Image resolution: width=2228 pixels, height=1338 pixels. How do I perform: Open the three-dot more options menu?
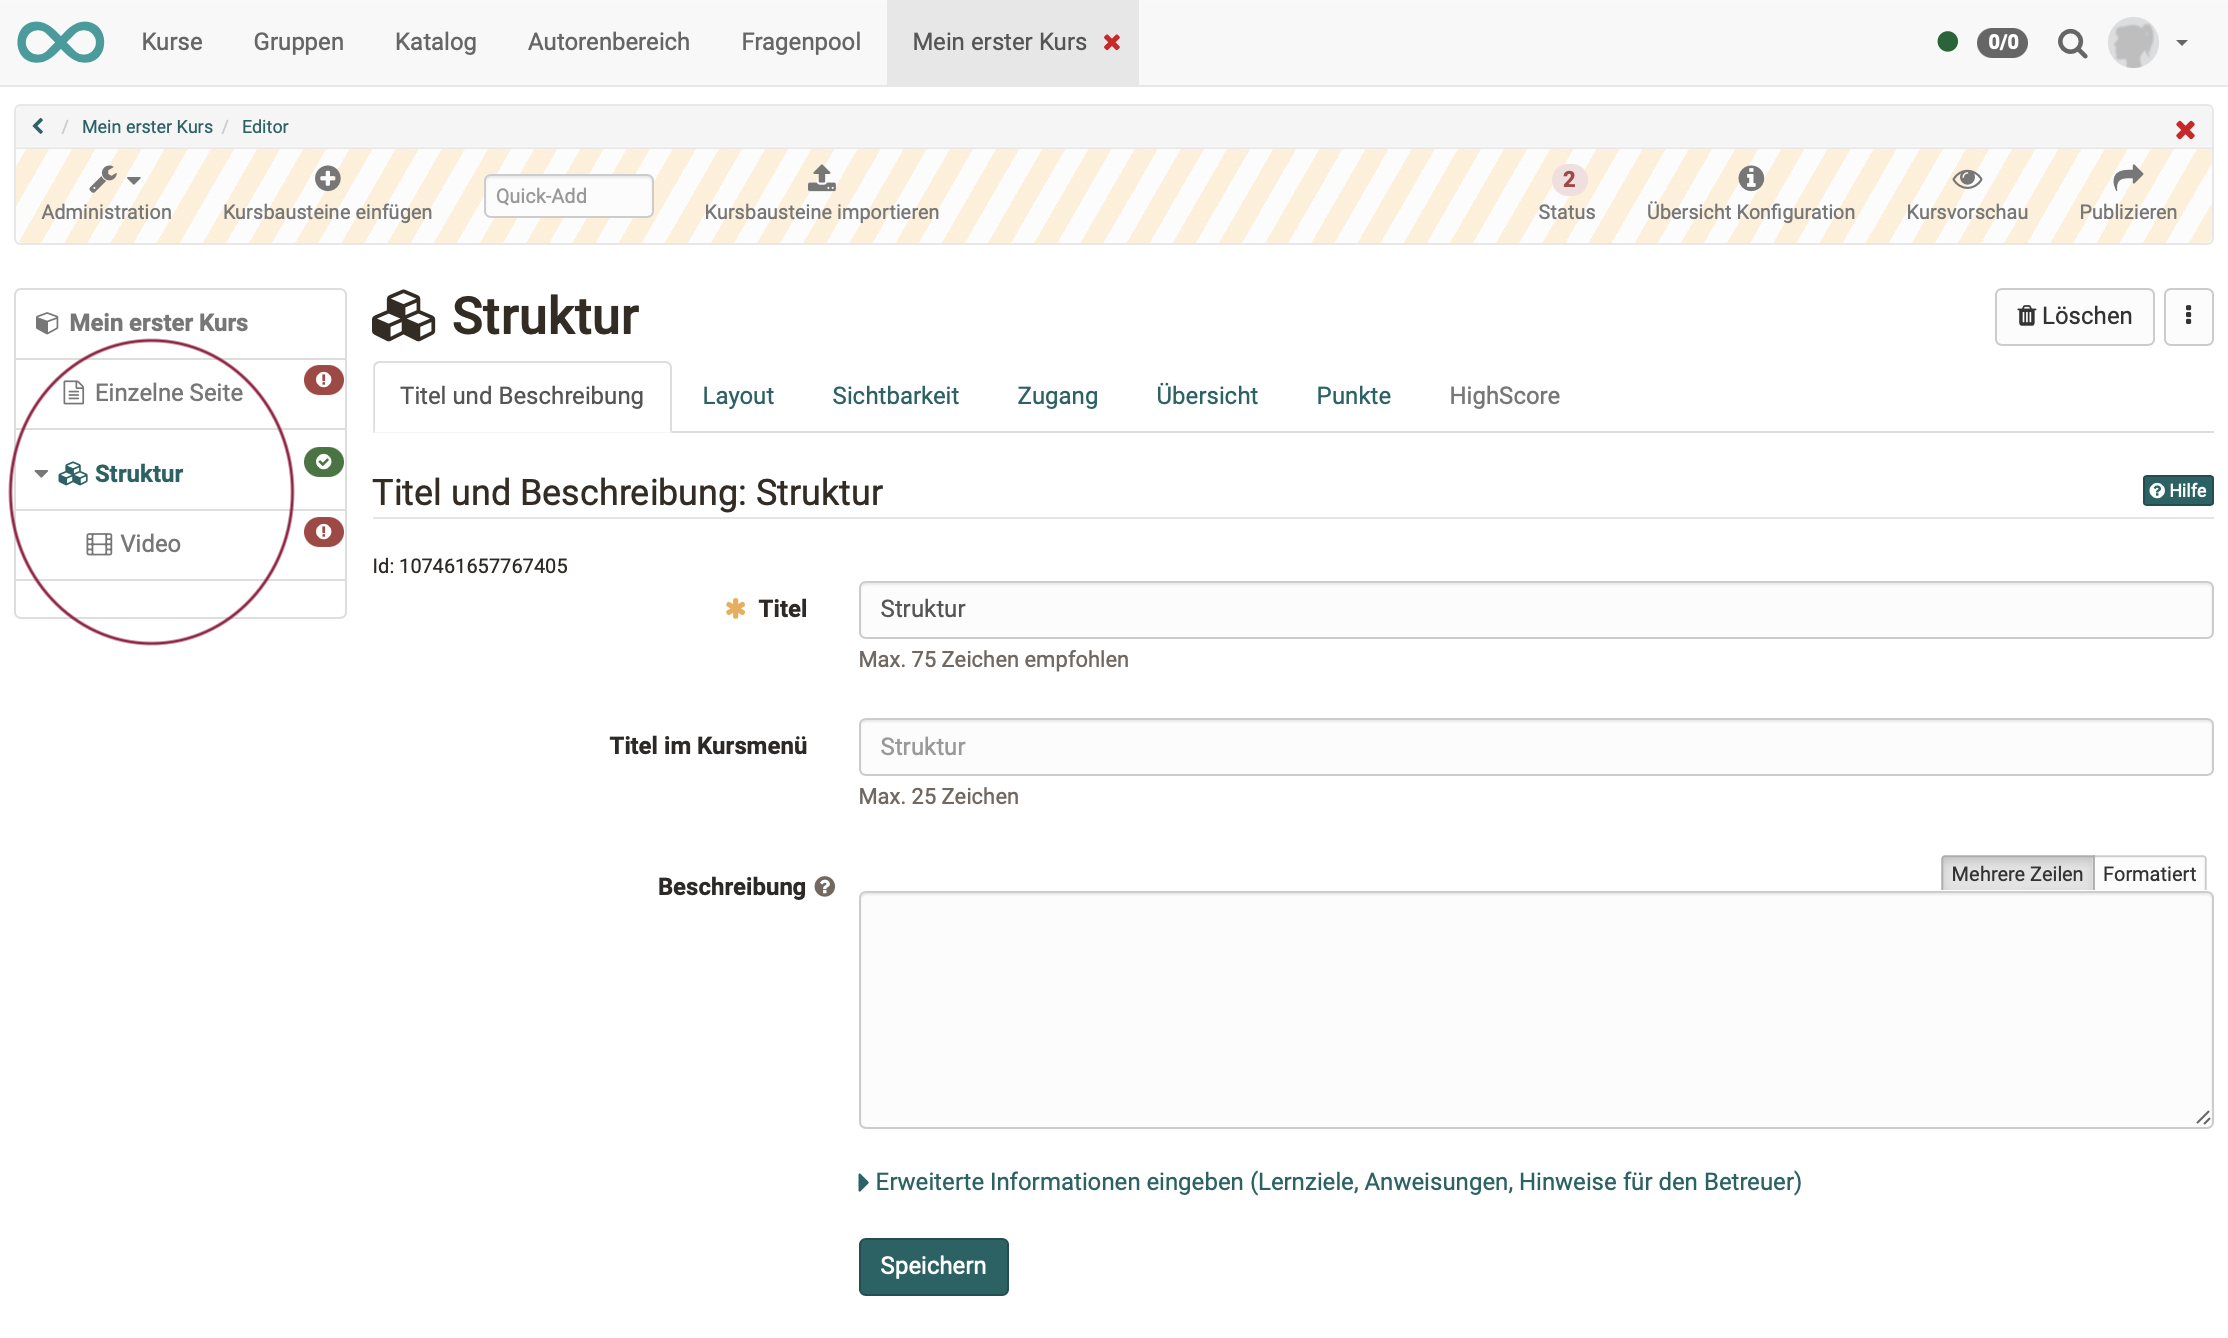tap(2188, 316)
